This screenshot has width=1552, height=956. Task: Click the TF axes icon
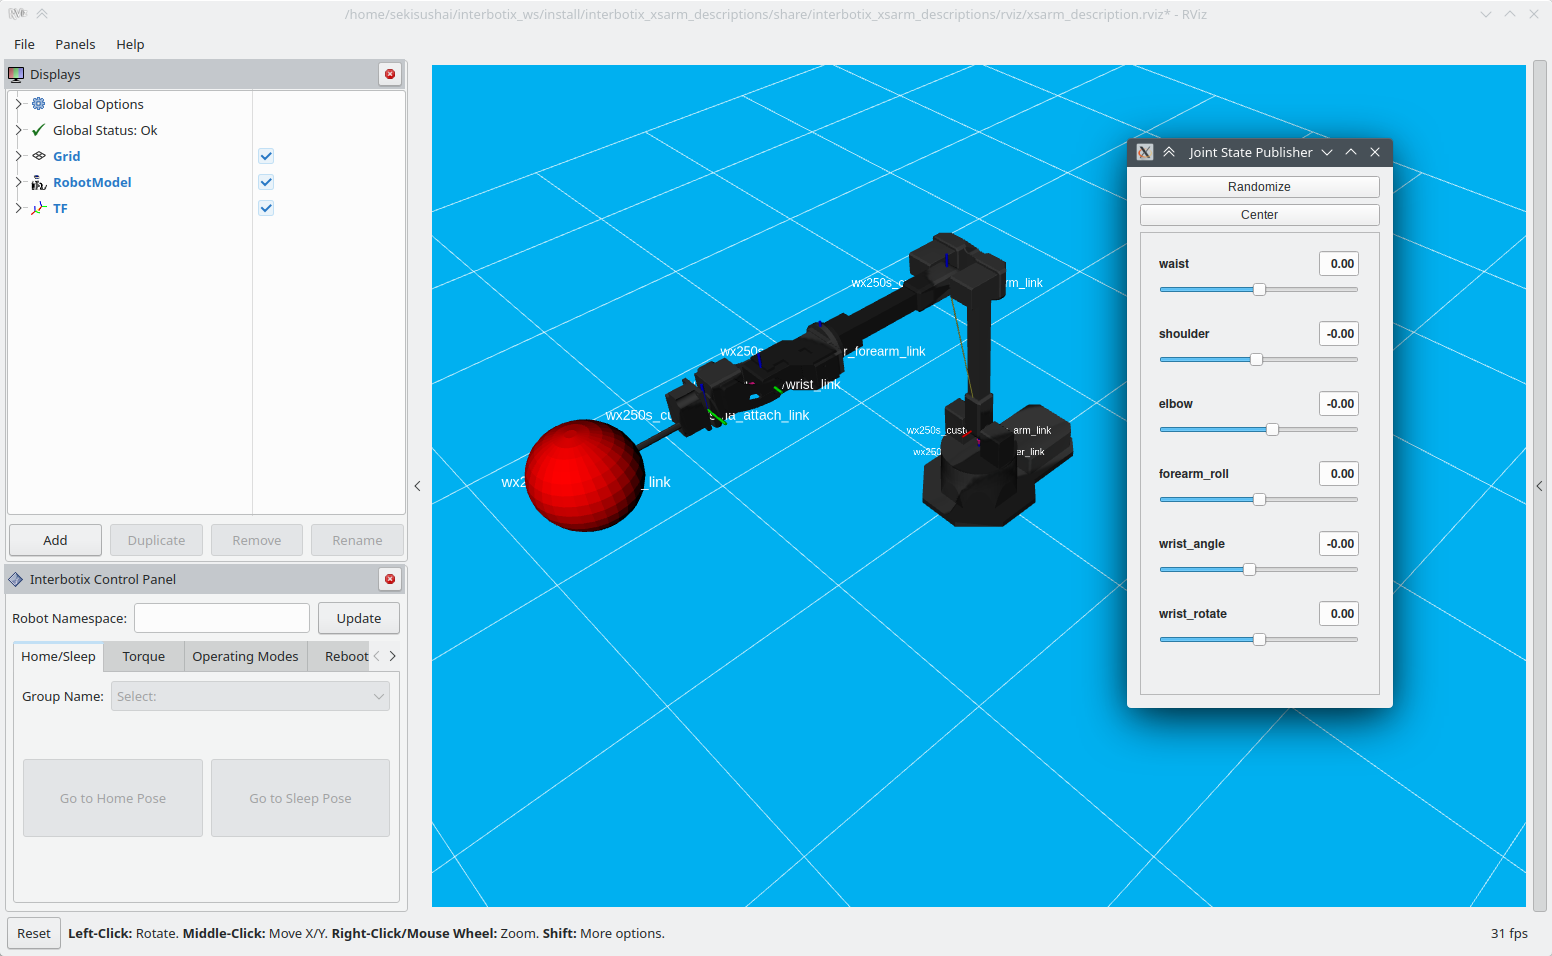39,208
